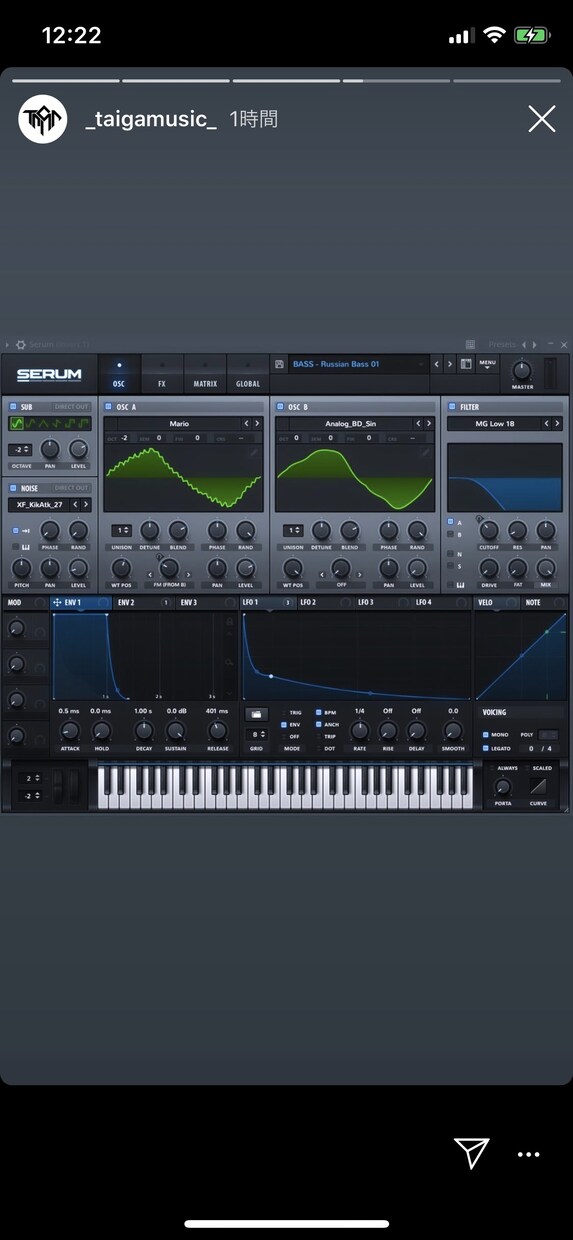Enable the LFO TRIG mode checkbox
Screen dimensions: 573x1240
(284, 713)
